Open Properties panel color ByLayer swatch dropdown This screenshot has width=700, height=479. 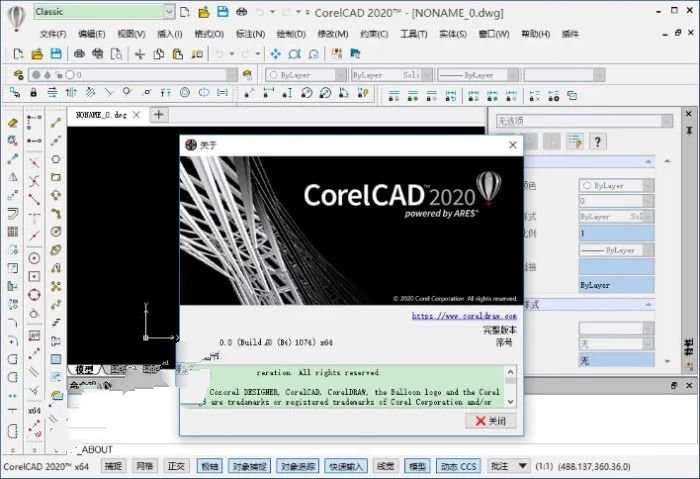coord(648,185)
